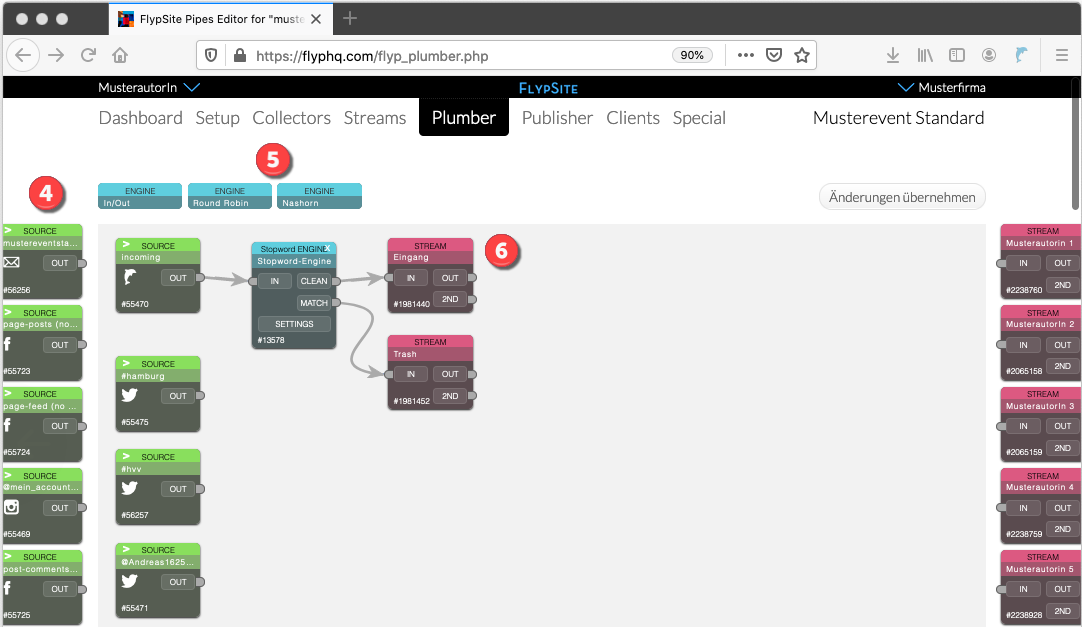
Task: Click the page vertical scrollbar
Action: [x=1076, y=145]
